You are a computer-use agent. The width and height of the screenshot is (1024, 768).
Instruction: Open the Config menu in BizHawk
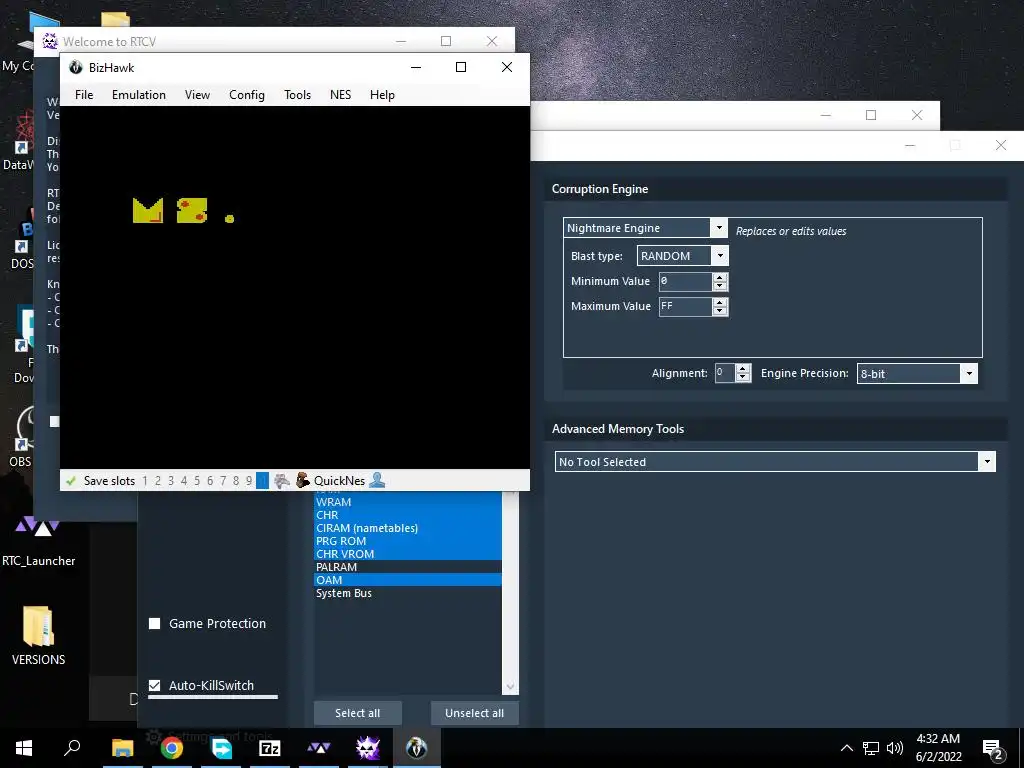246,95
